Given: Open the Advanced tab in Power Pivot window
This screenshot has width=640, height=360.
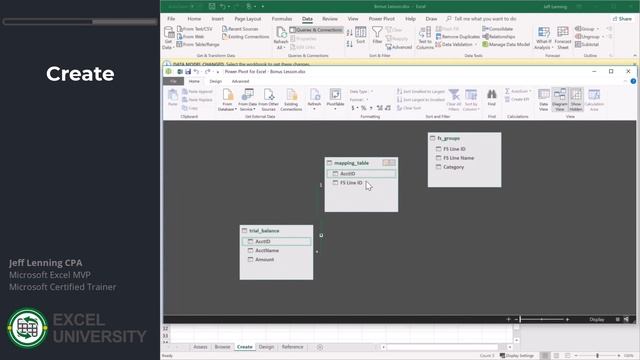Looking at the screenshot, I should pyautogui.click(x=240, y=81).
